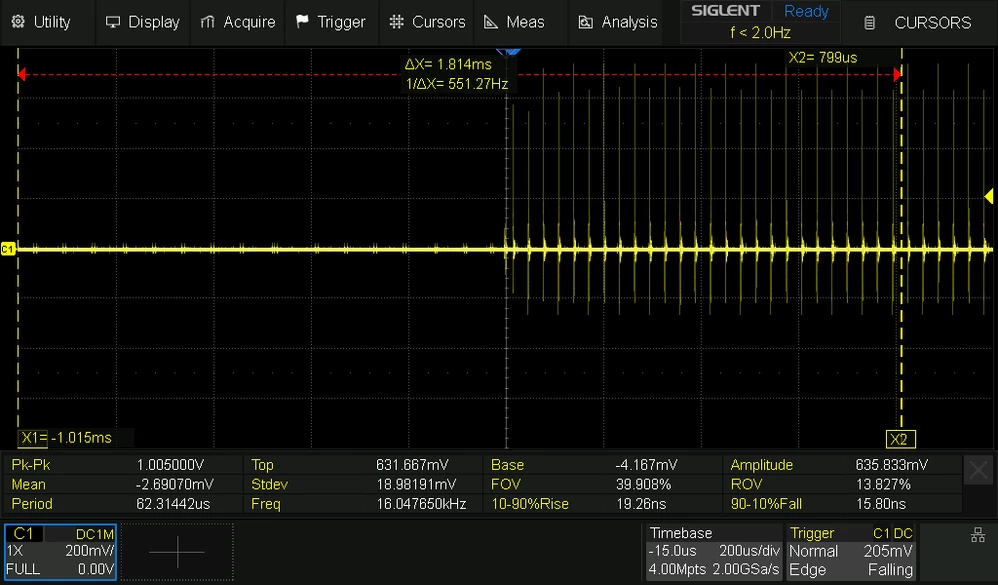998x585 pixels.
Task: Open the Trigger settings box
Action: [851, 551]
